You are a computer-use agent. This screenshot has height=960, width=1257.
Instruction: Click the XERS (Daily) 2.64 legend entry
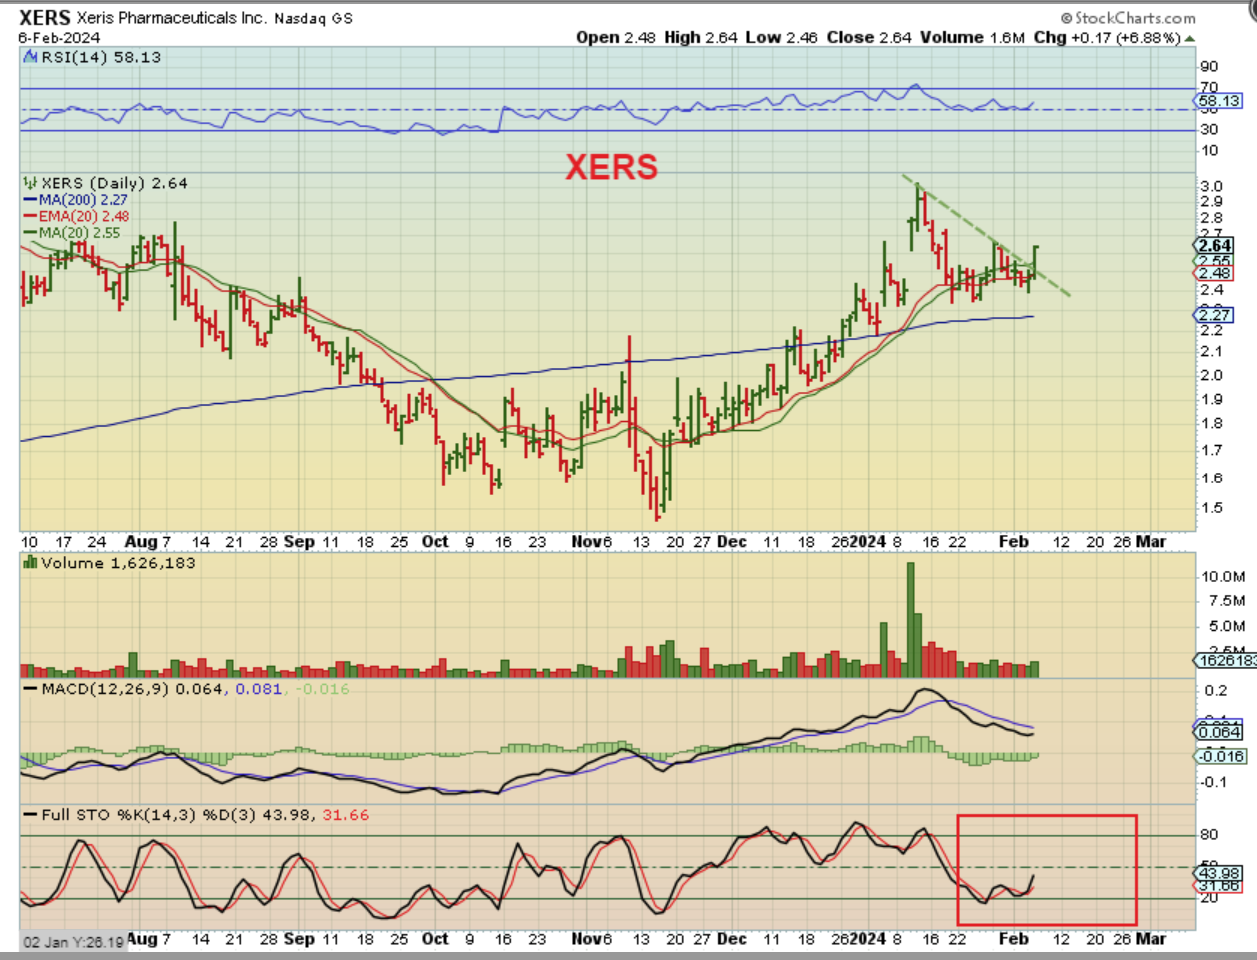pyautogui.click(x=114, y=183)
